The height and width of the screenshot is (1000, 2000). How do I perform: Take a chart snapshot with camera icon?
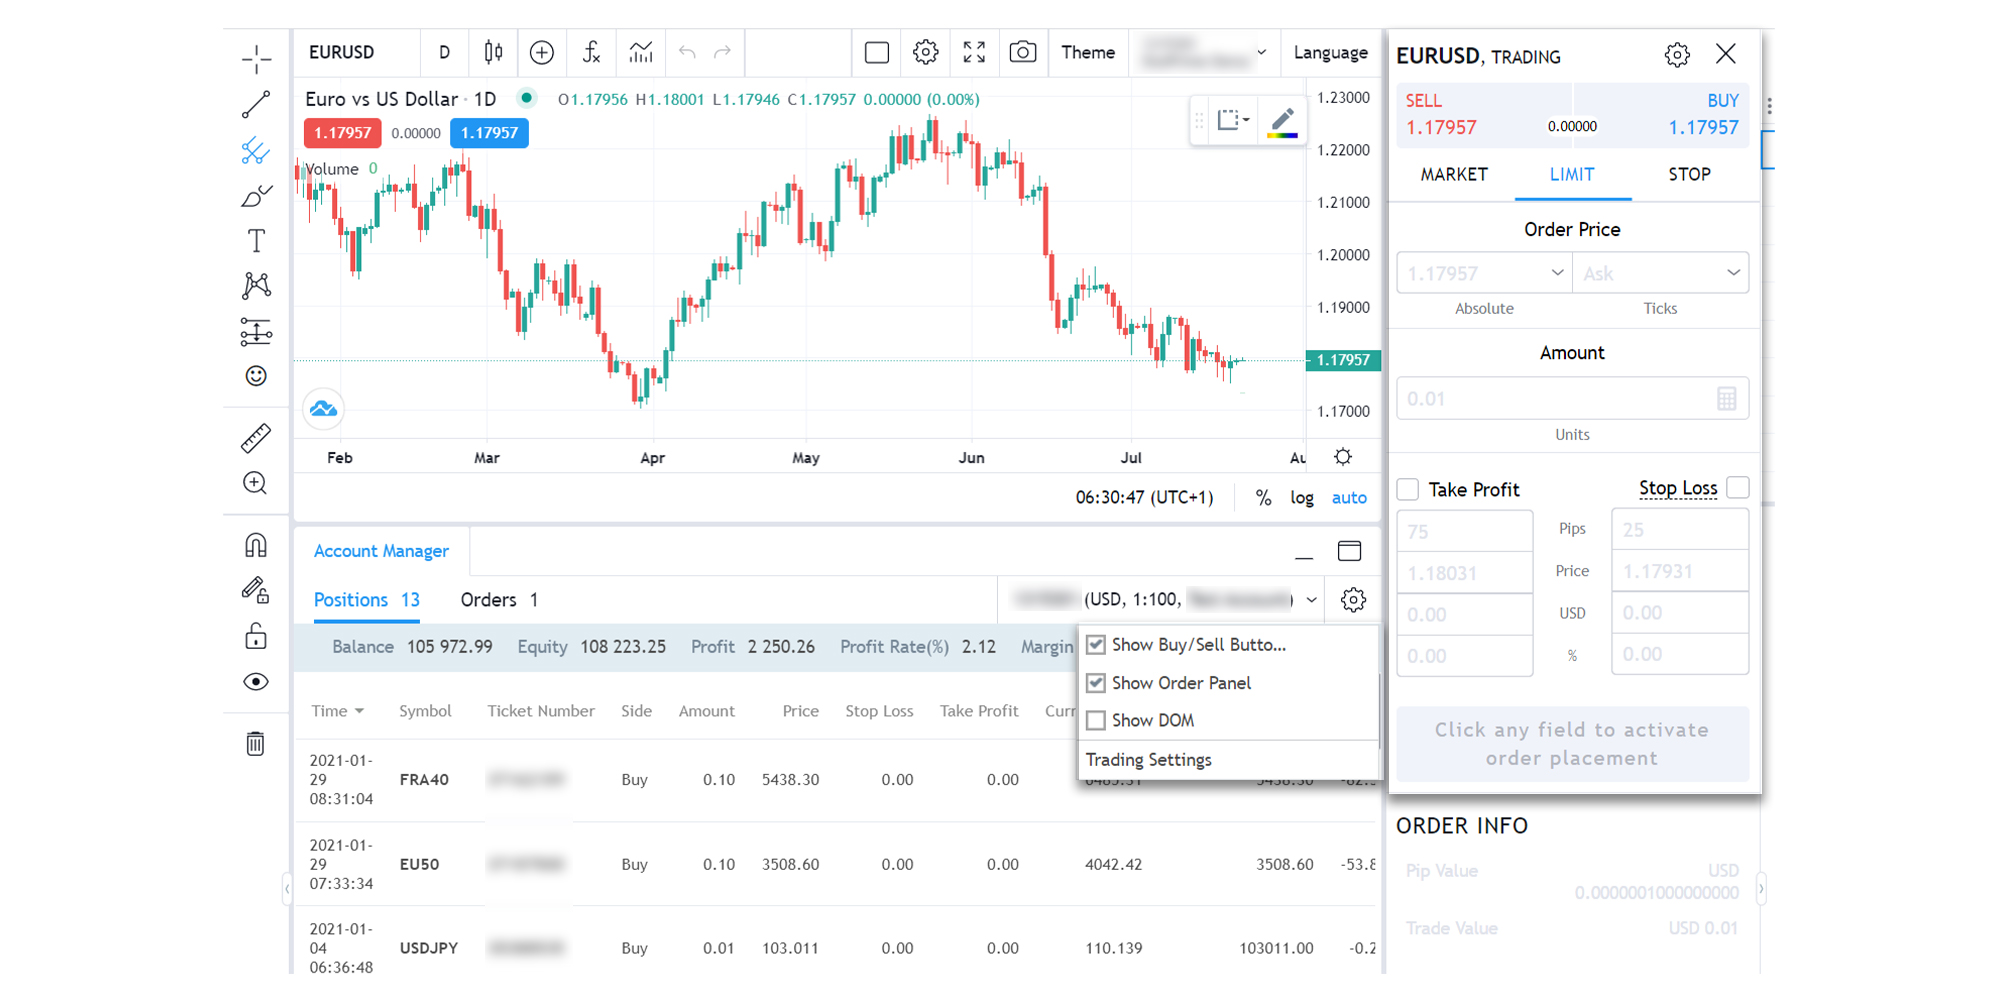[1022, 52]
